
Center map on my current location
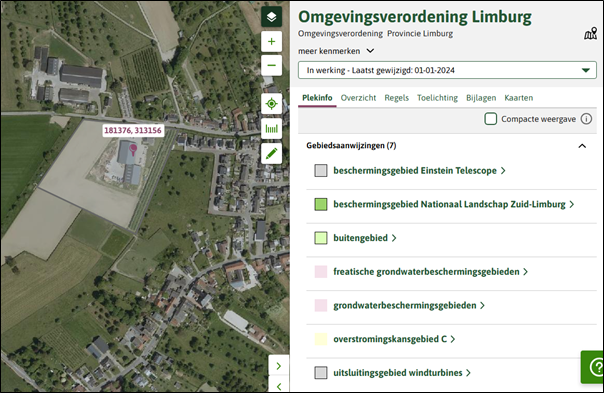tap(272, 104)
